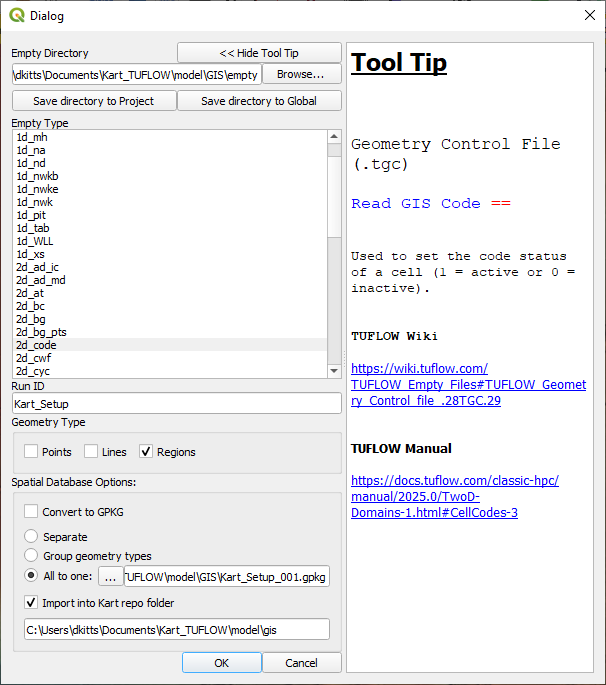606x685 pixels.
Task: Uncheck the Regions geometry checkbox
Action: 147,452
